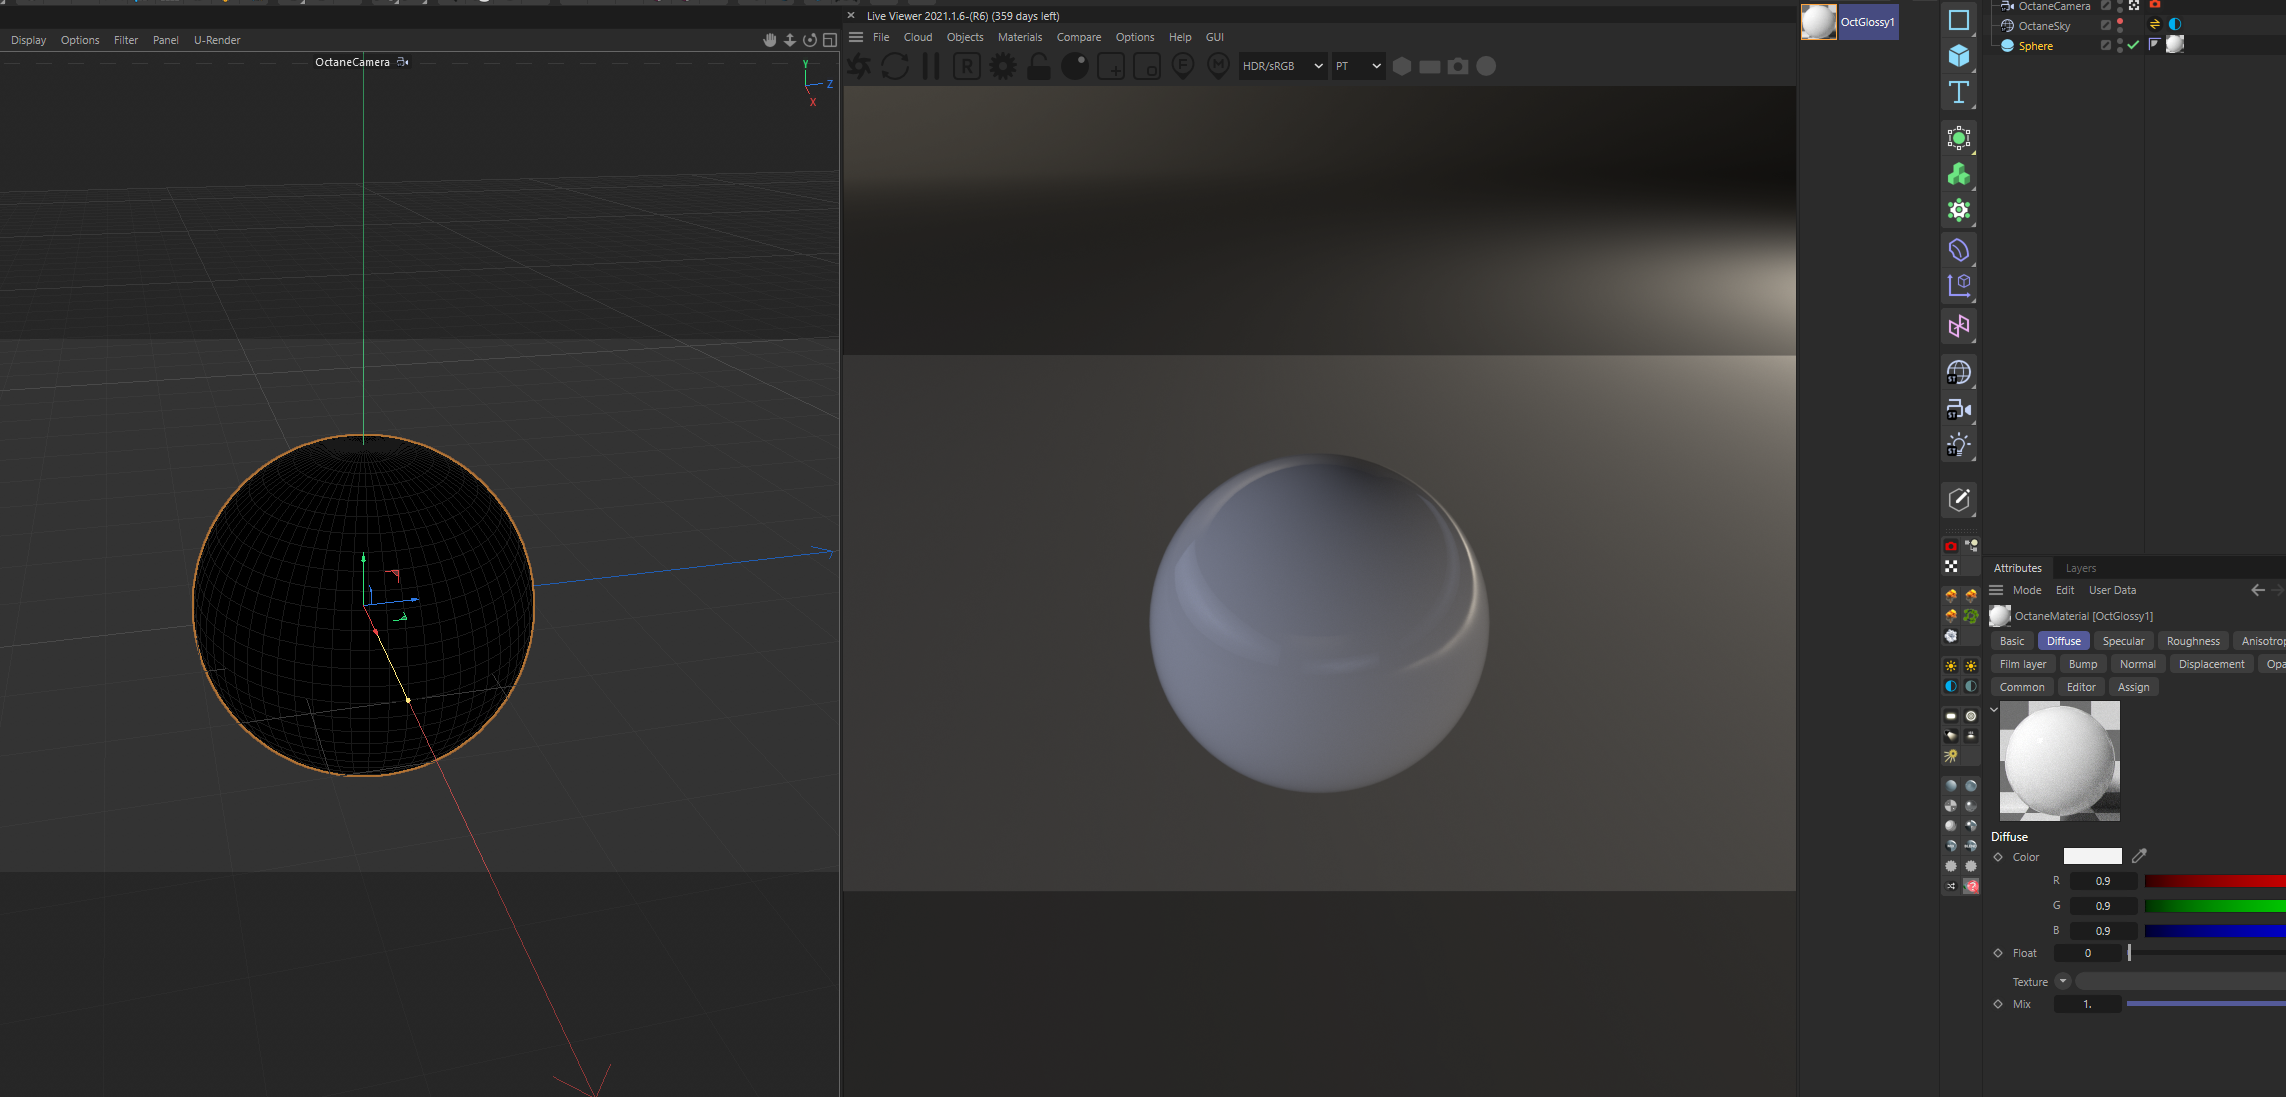The image size is (2286, 1097).
Task: Click the white Diffuse color swatch
Action: pos(2092,856)
